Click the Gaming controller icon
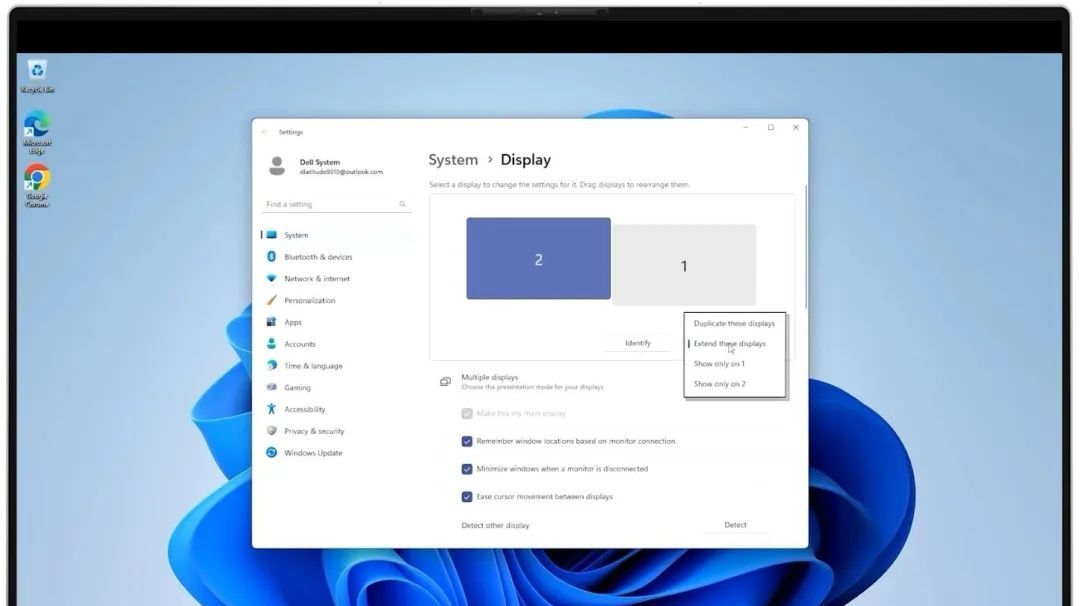 [271, 387]
